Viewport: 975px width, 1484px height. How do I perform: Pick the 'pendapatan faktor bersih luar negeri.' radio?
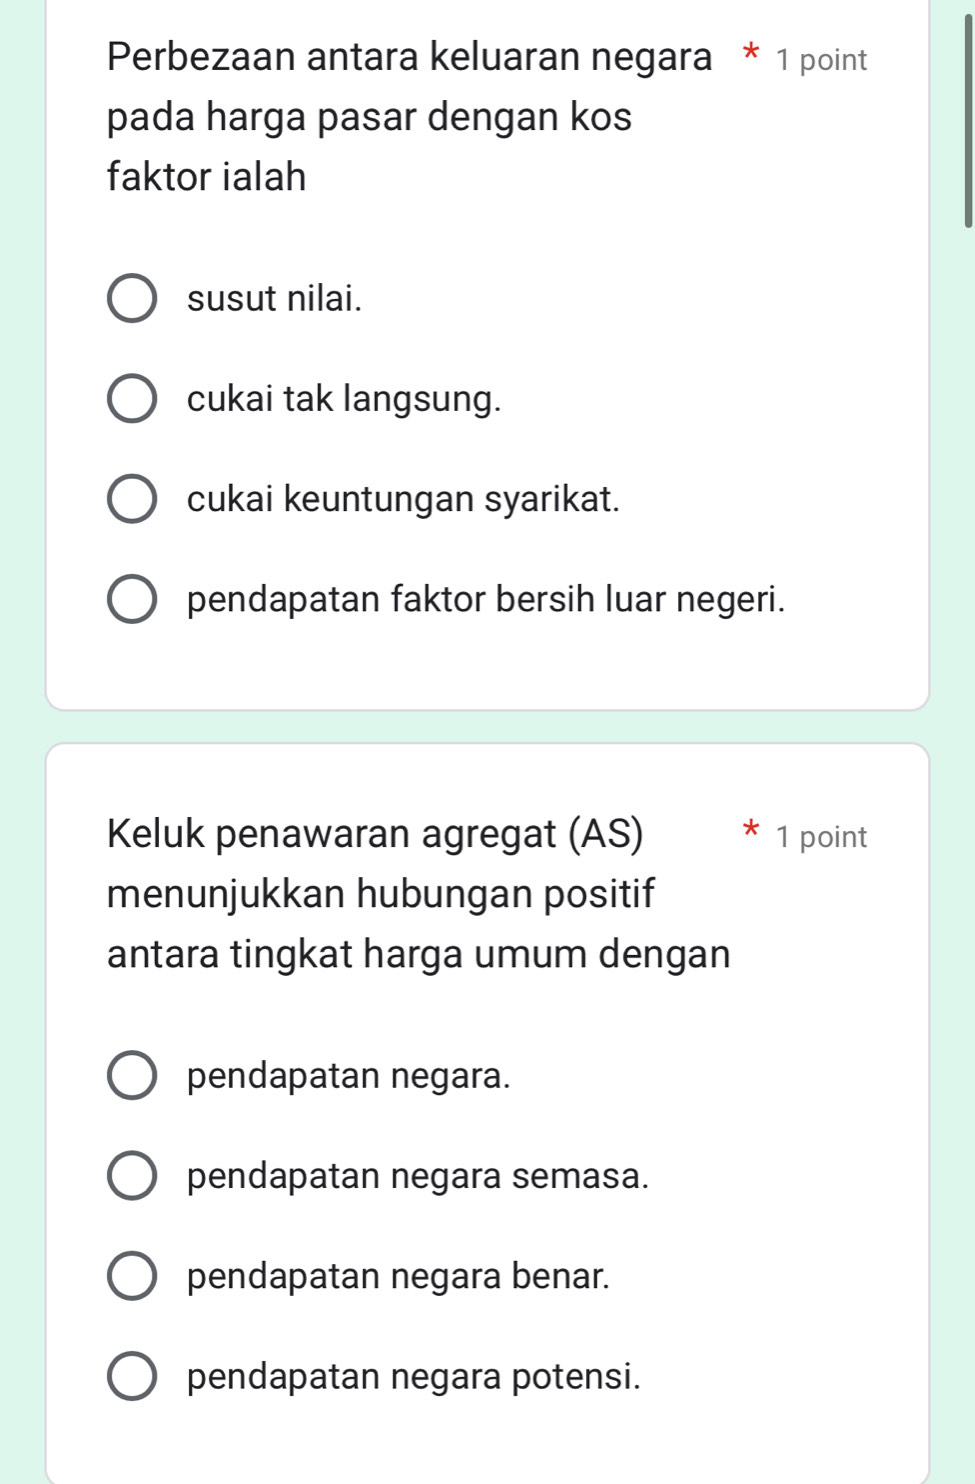pos(131,599)
